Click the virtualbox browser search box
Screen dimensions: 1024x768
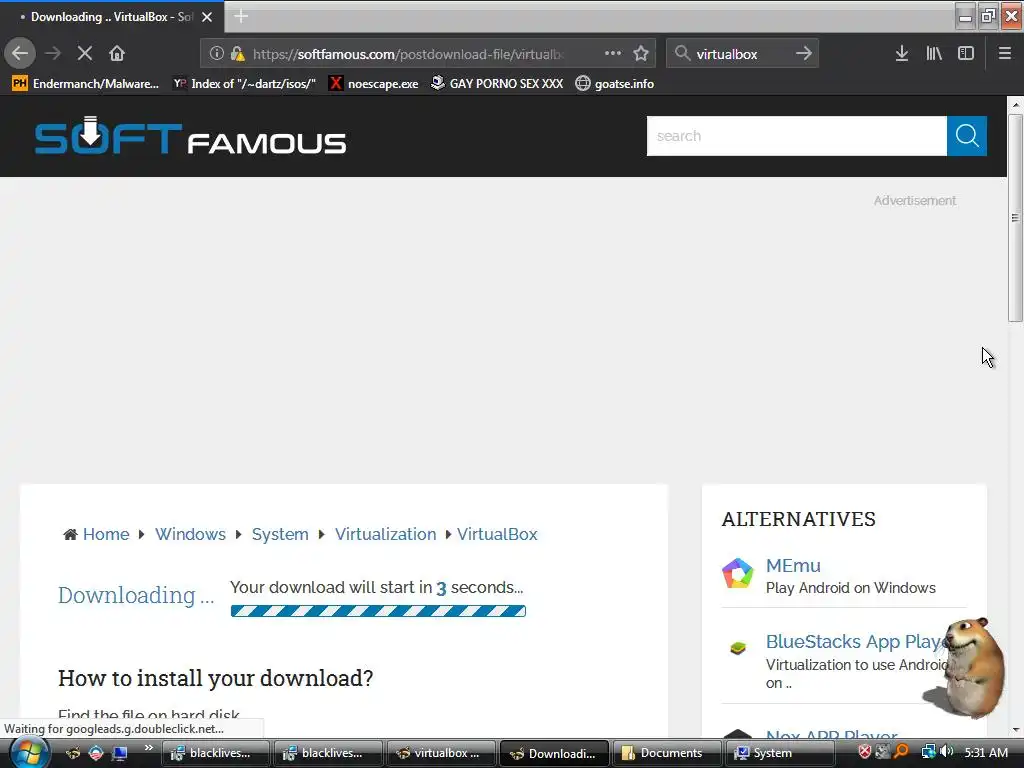point(741,54)
